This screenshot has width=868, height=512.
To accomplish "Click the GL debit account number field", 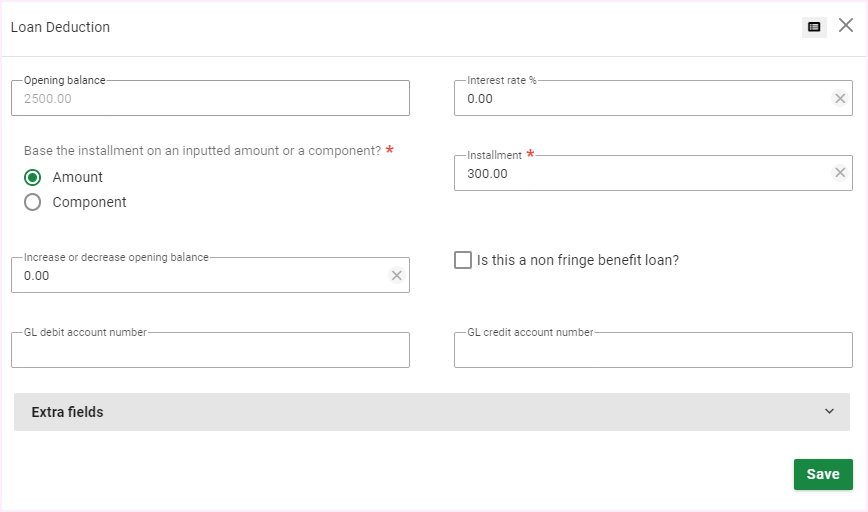I will tap(210, 351).
